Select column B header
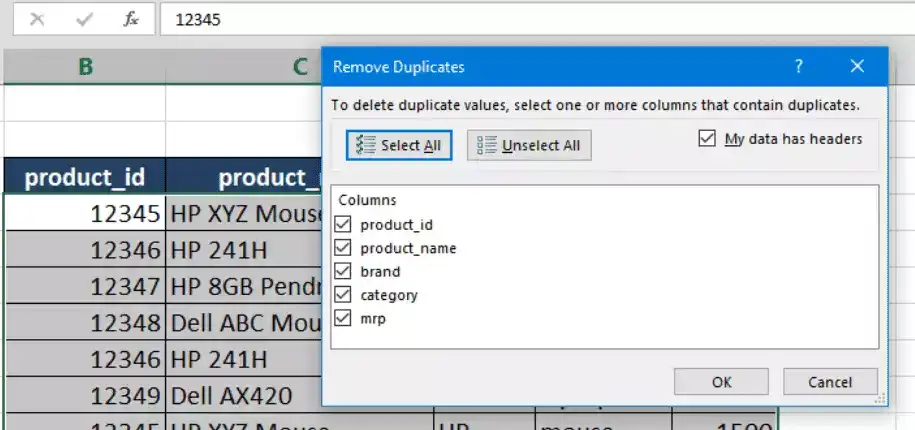 click(x=86, y=67)
